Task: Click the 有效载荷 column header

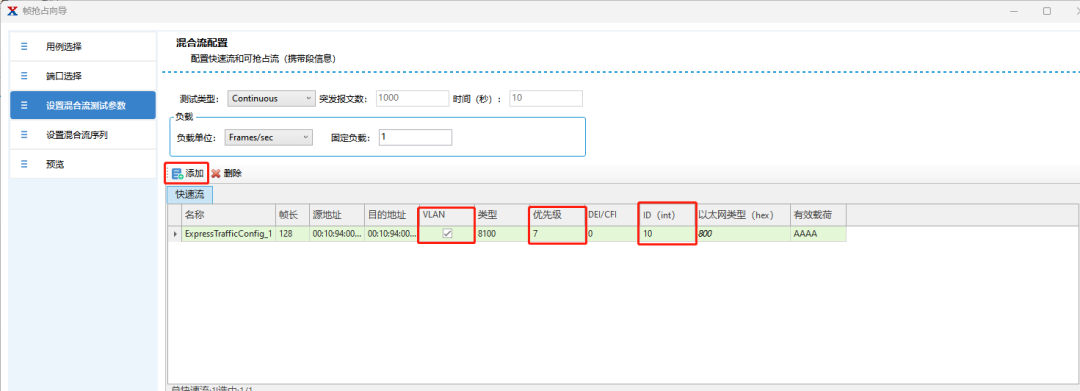Action: [818, 215]
